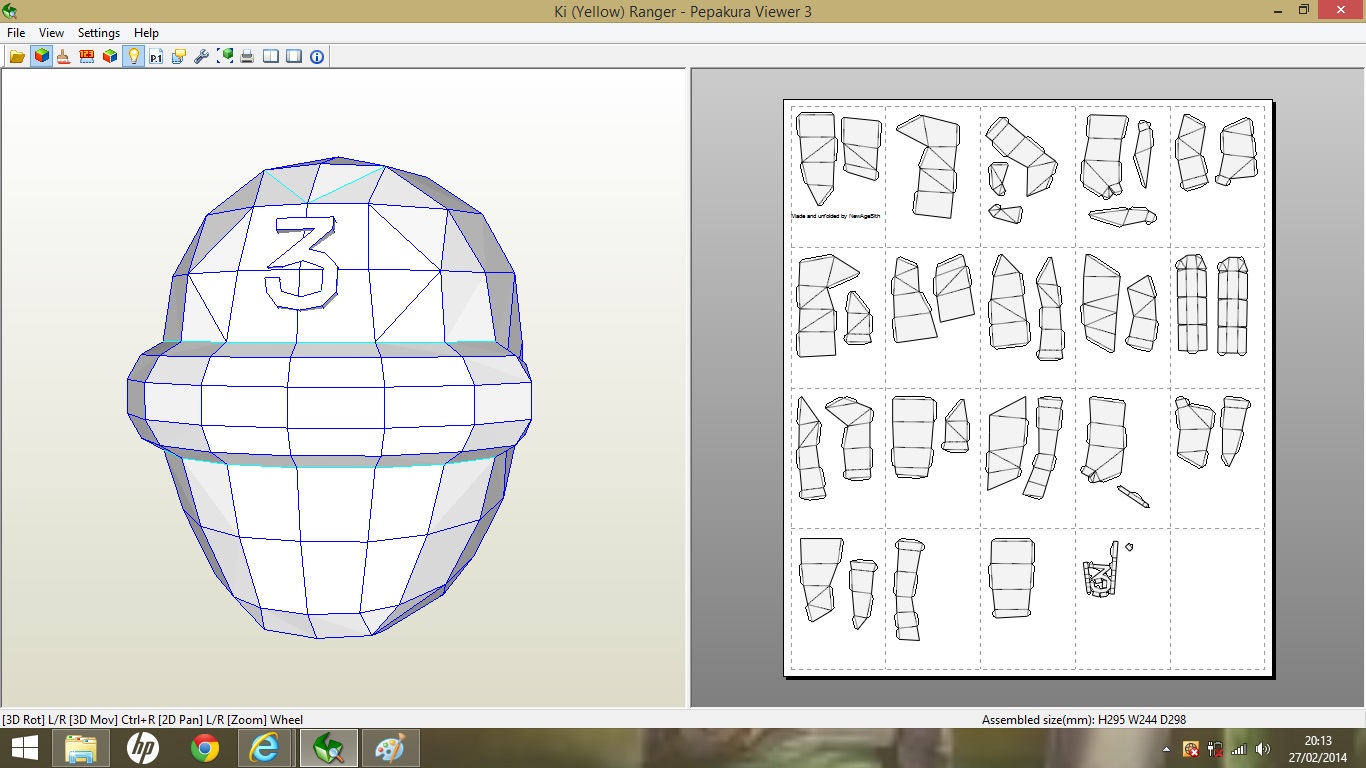Click the yellow speech bubble notes icon

tap(179, 57)
